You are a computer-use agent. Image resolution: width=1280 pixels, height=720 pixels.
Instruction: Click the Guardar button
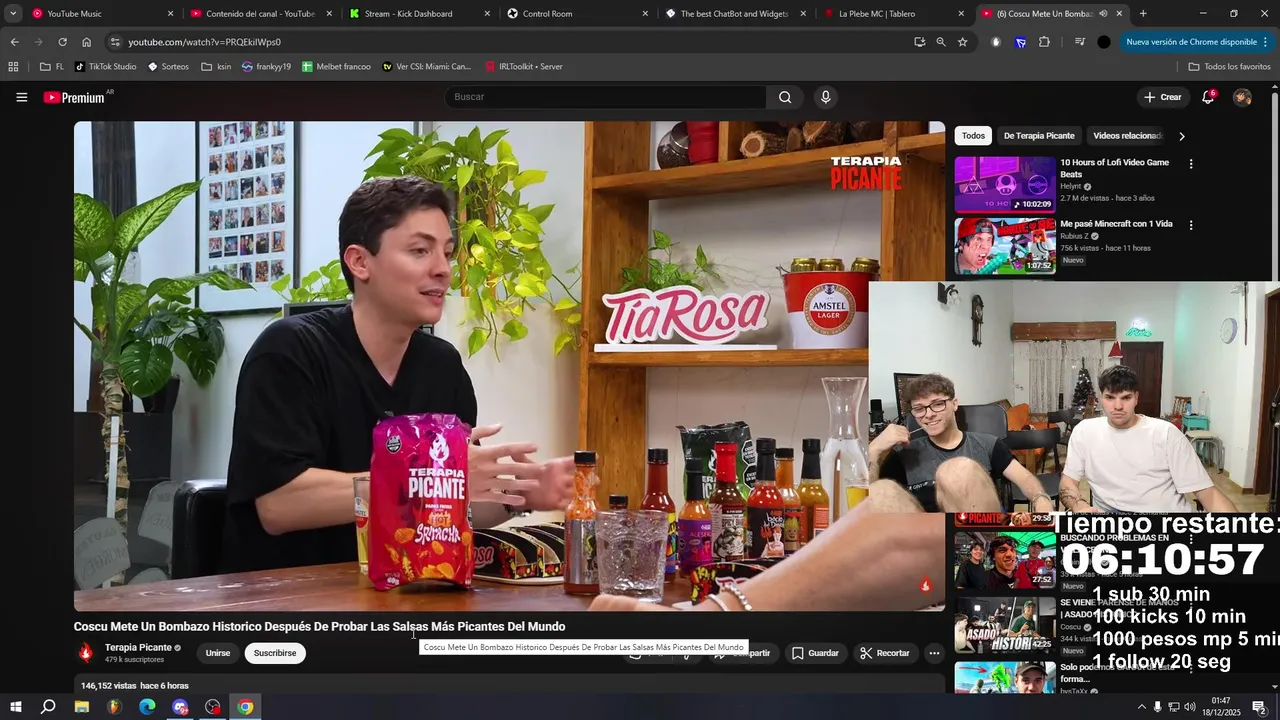[815, 653]
